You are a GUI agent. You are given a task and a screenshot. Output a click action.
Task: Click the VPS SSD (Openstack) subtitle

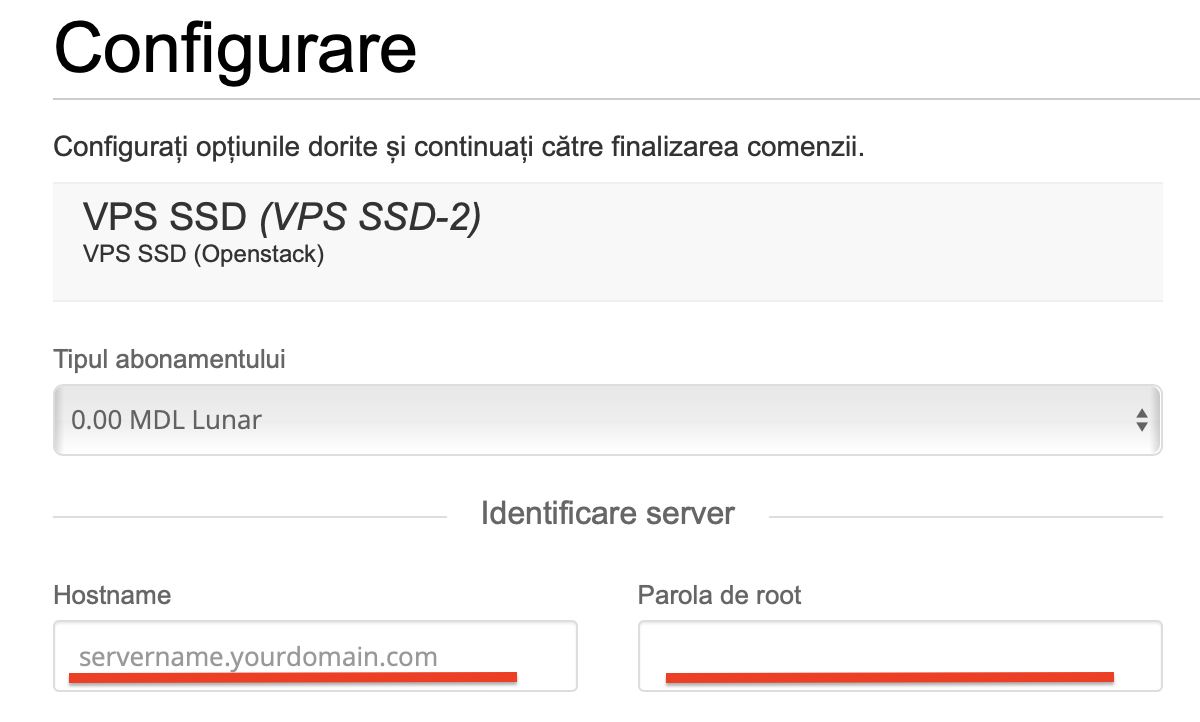pyautogui.click(x=203, y=254)
